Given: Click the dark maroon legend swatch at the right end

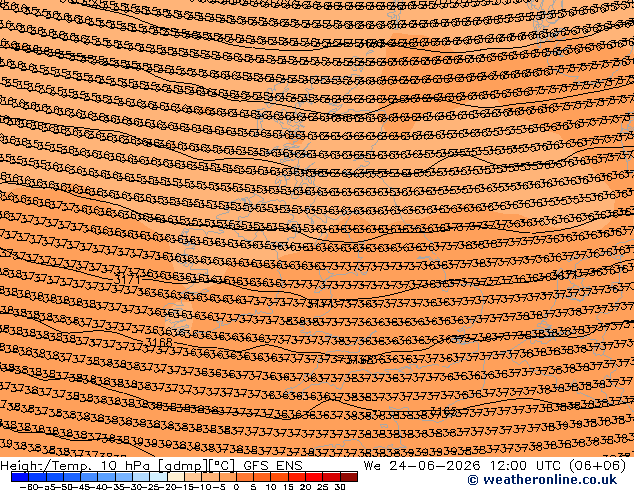Looking at the screenshot, I should point(350,477).
